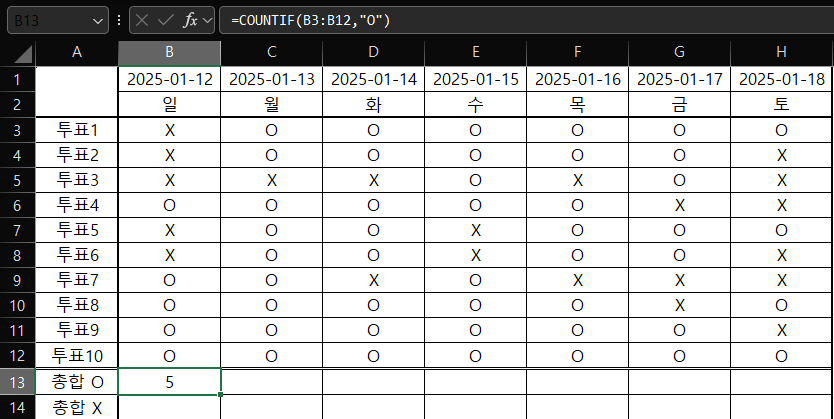Cancel the formula entry with the X icon
This screenshot has width=834, height=419.
[x=142, y=20]
